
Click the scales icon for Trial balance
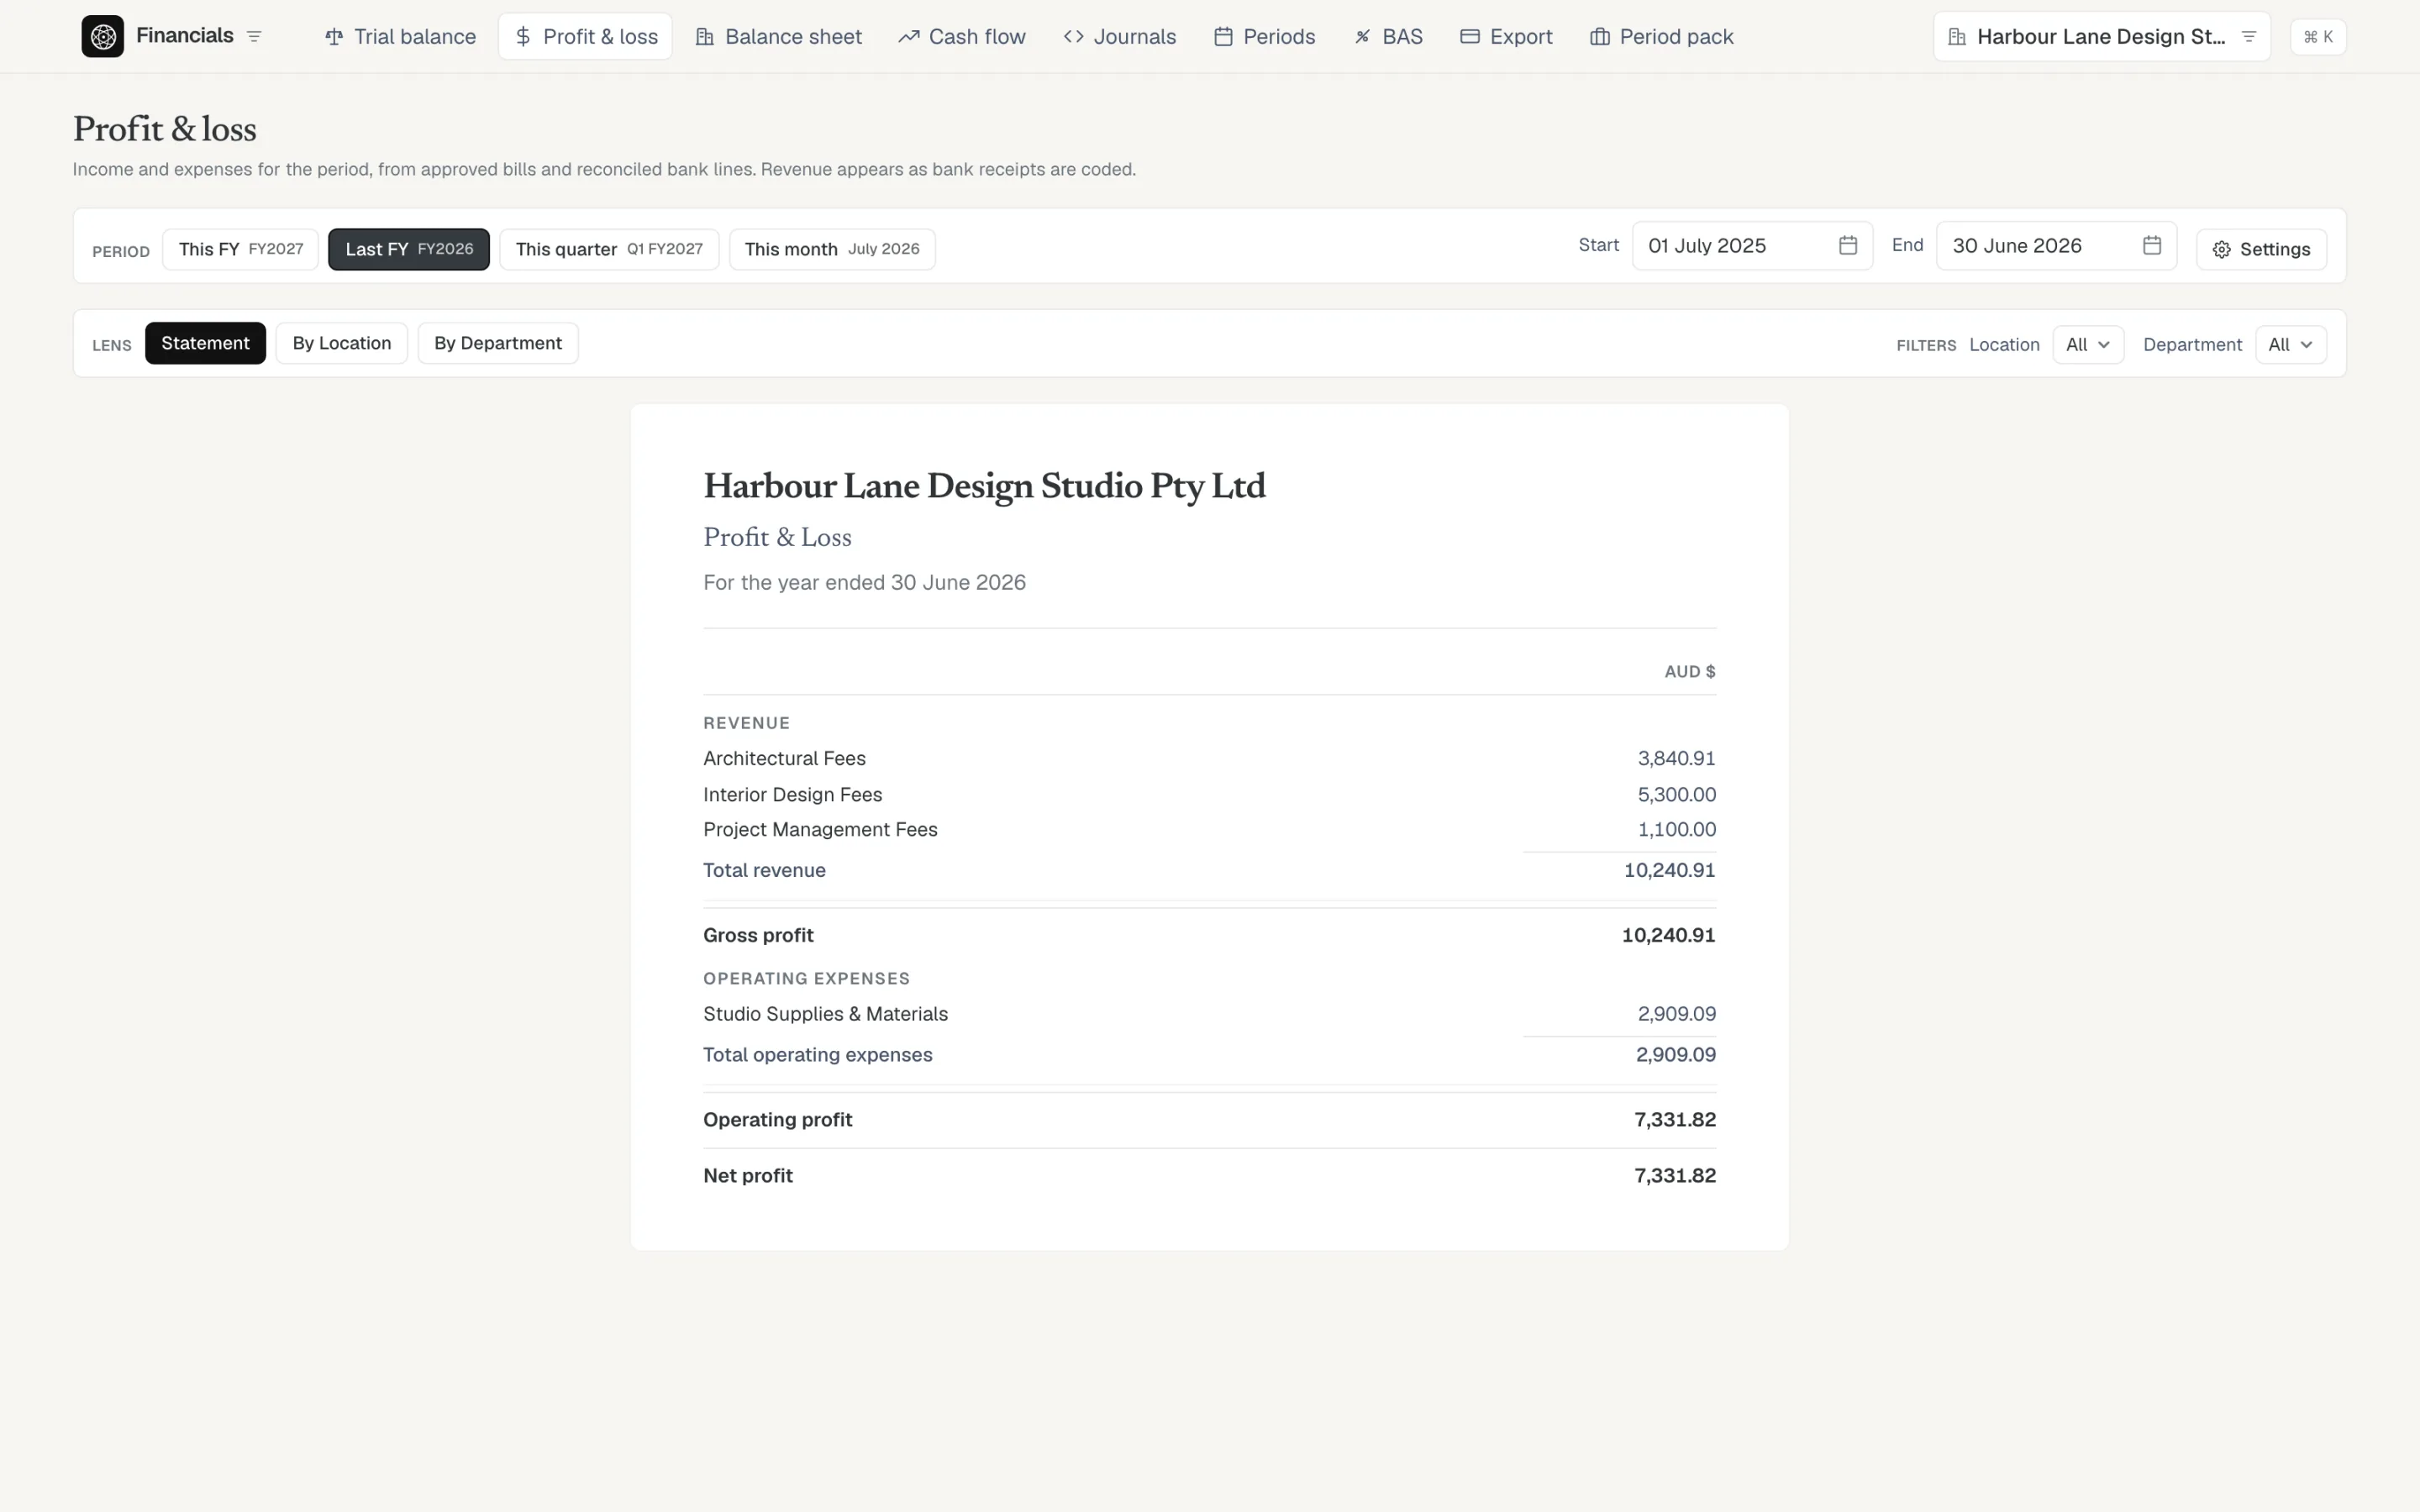(x=334, y=37)
